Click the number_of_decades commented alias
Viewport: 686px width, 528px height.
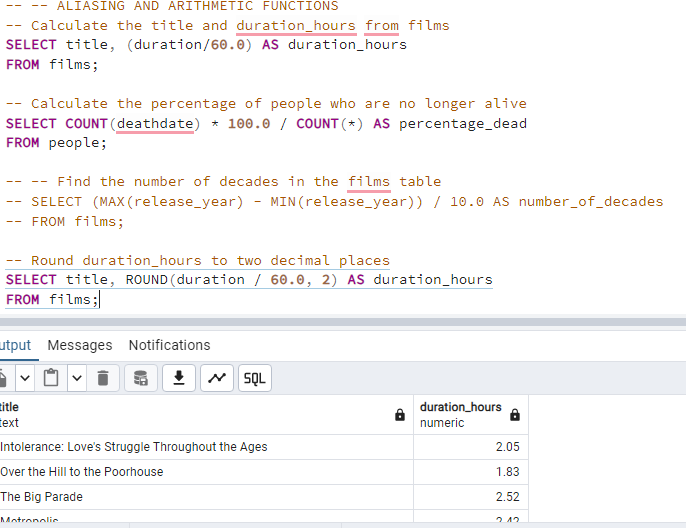[x=591, y=202]
